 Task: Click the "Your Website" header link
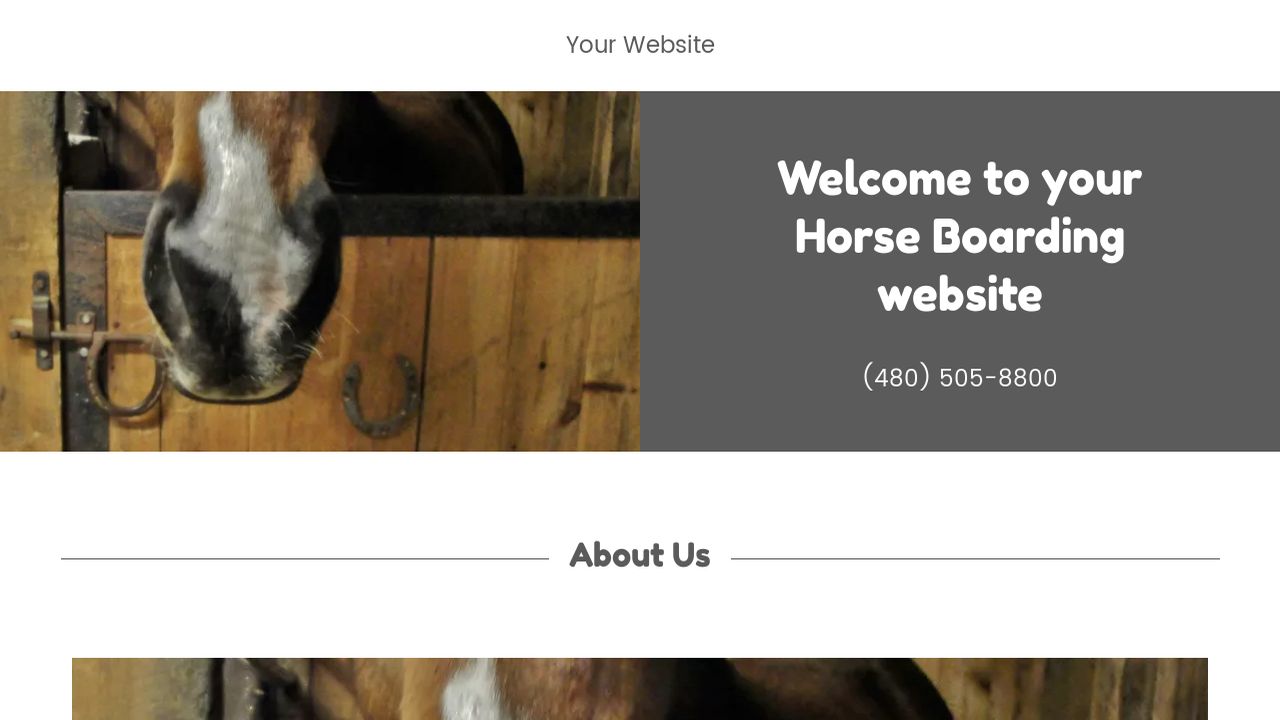coord(640,45)
